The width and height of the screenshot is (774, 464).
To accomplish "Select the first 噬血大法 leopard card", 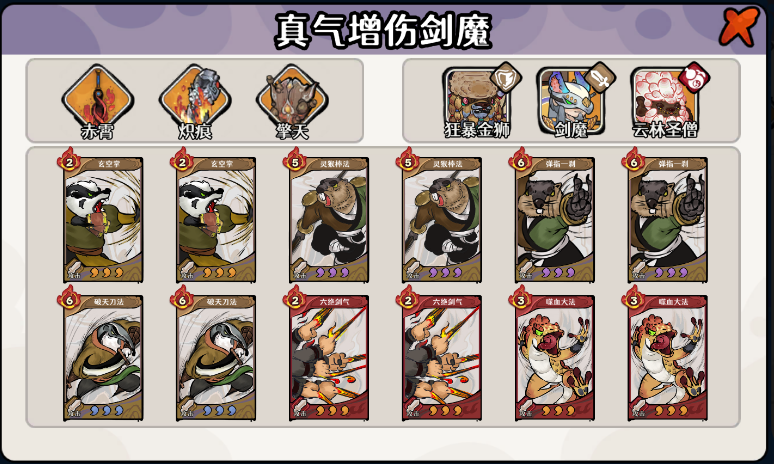I will click(554, 357).
